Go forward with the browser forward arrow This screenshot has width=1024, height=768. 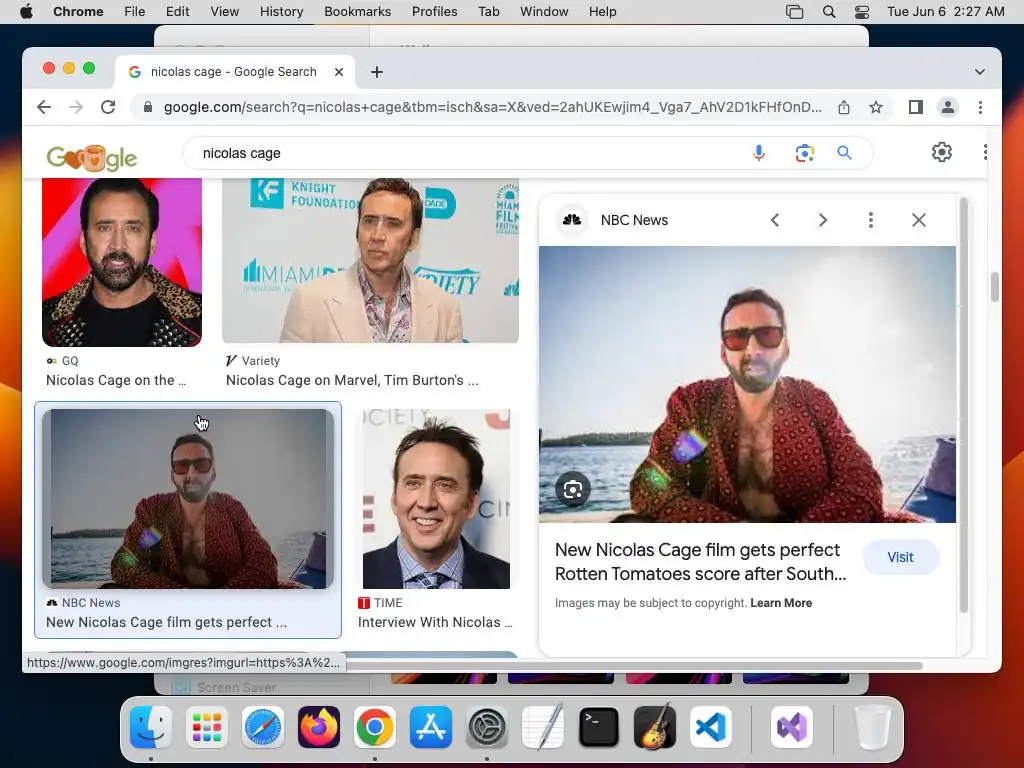click(76, 107)
